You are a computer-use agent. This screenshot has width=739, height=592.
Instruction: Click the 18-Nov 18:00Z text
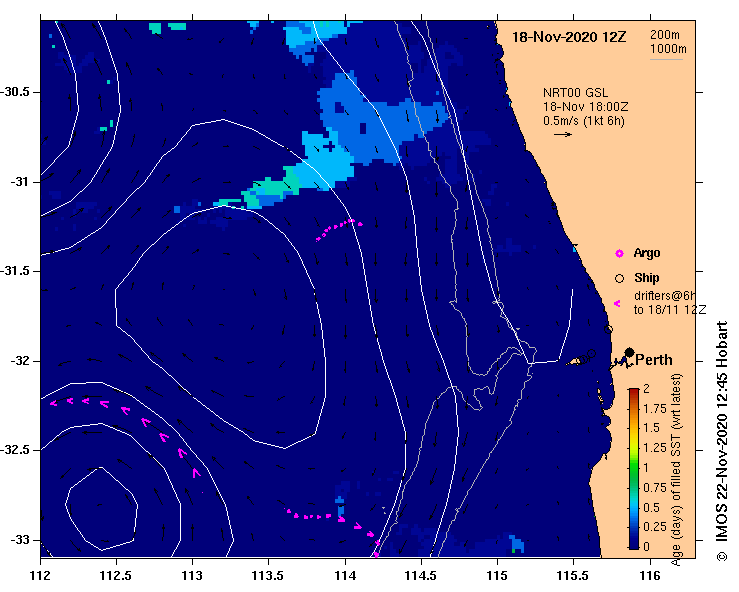585,107
